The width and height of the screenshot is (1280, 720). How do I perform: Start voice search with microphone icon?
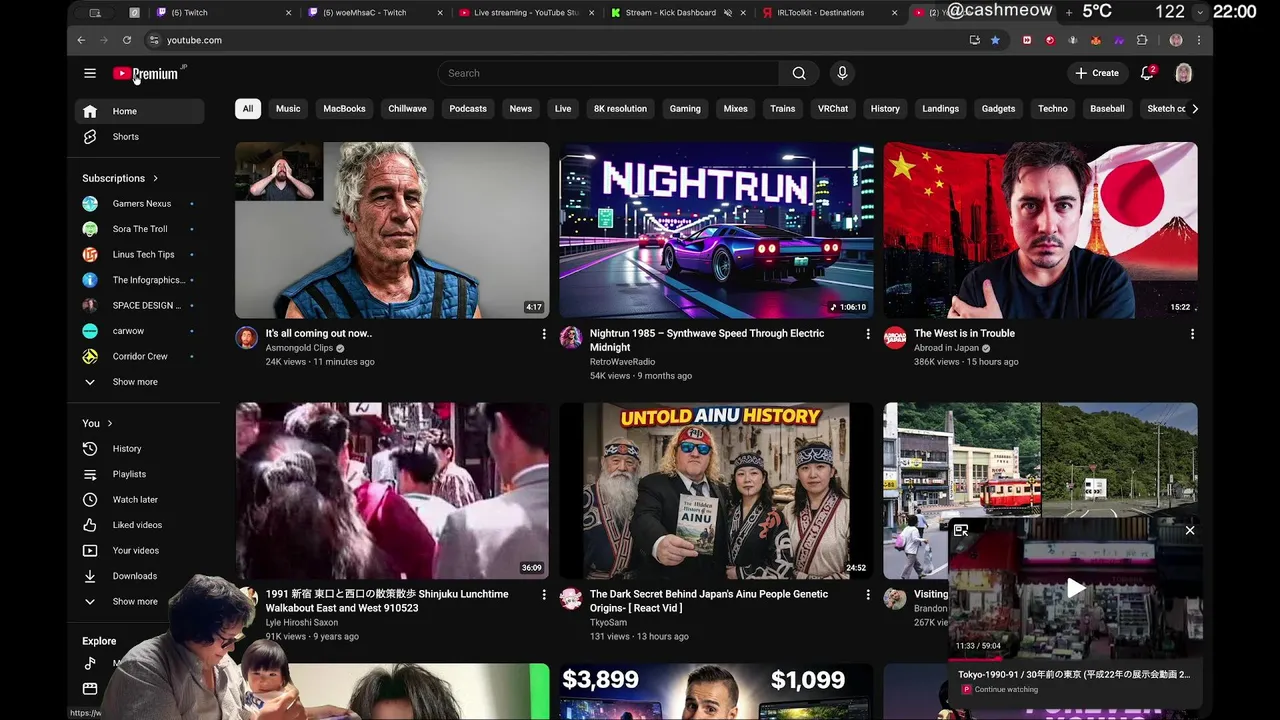coord(842,73)
